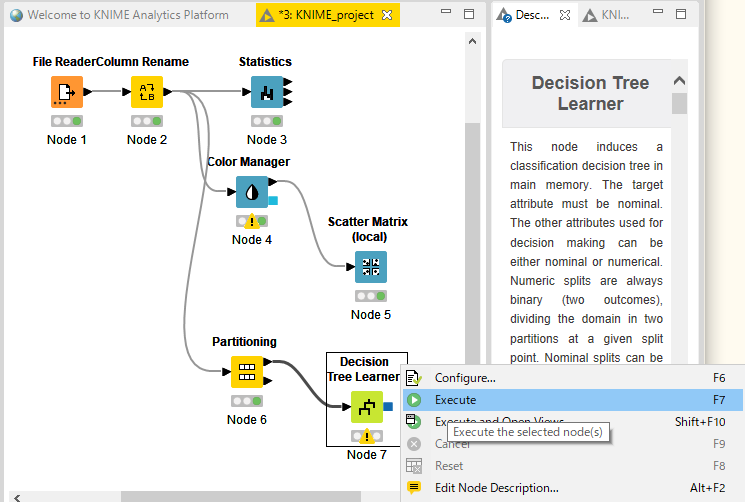The image size is (745, 502).
Task: Click the Node 2 status traffic light
Action: 147,121
